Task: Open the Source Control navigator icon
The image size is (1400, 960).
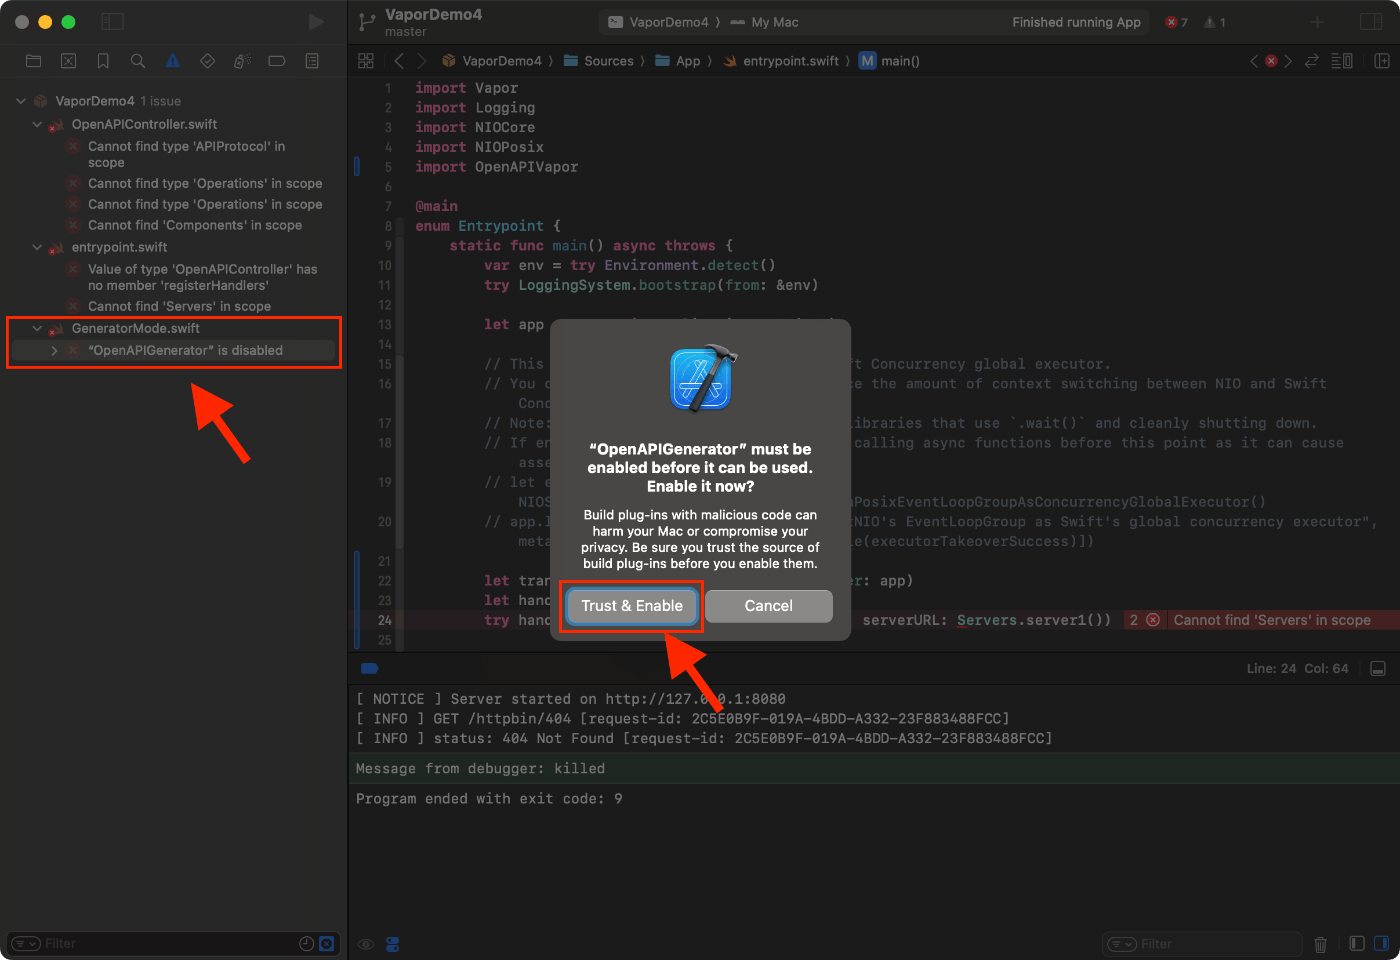Action: point(68,61)
